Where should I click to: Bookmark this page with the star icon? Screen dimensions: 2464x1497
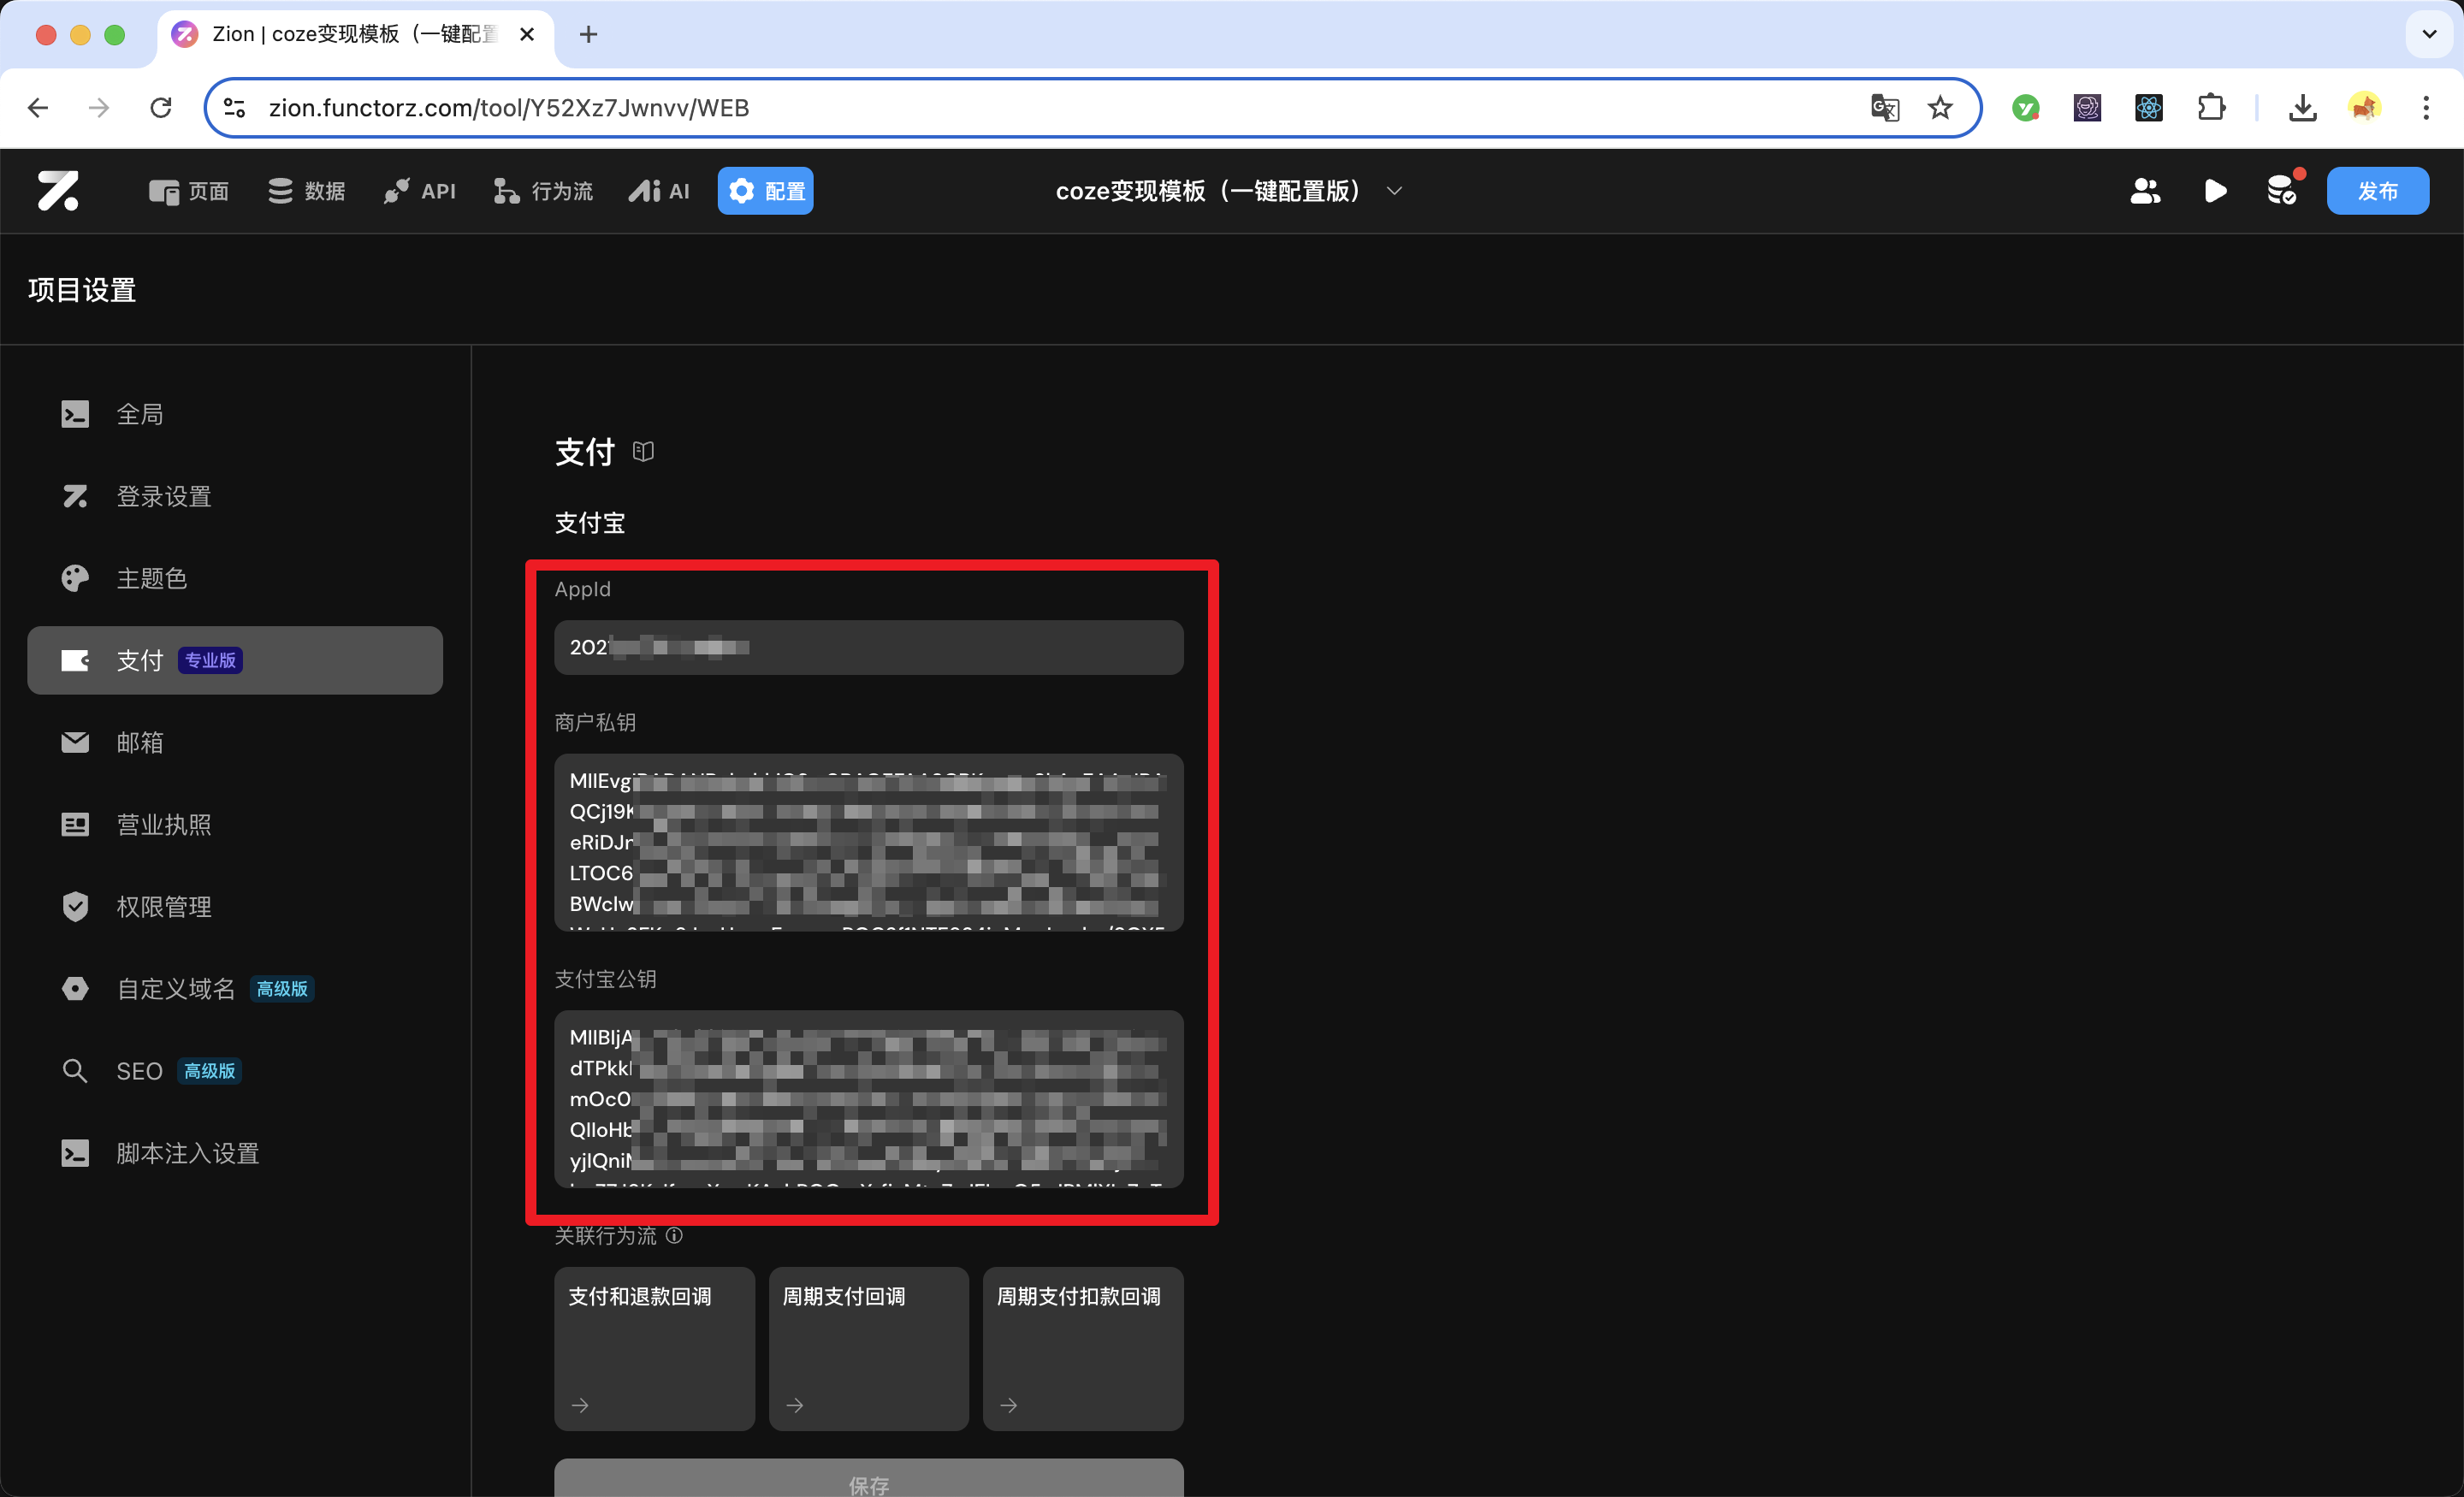tap(1940, 108)
